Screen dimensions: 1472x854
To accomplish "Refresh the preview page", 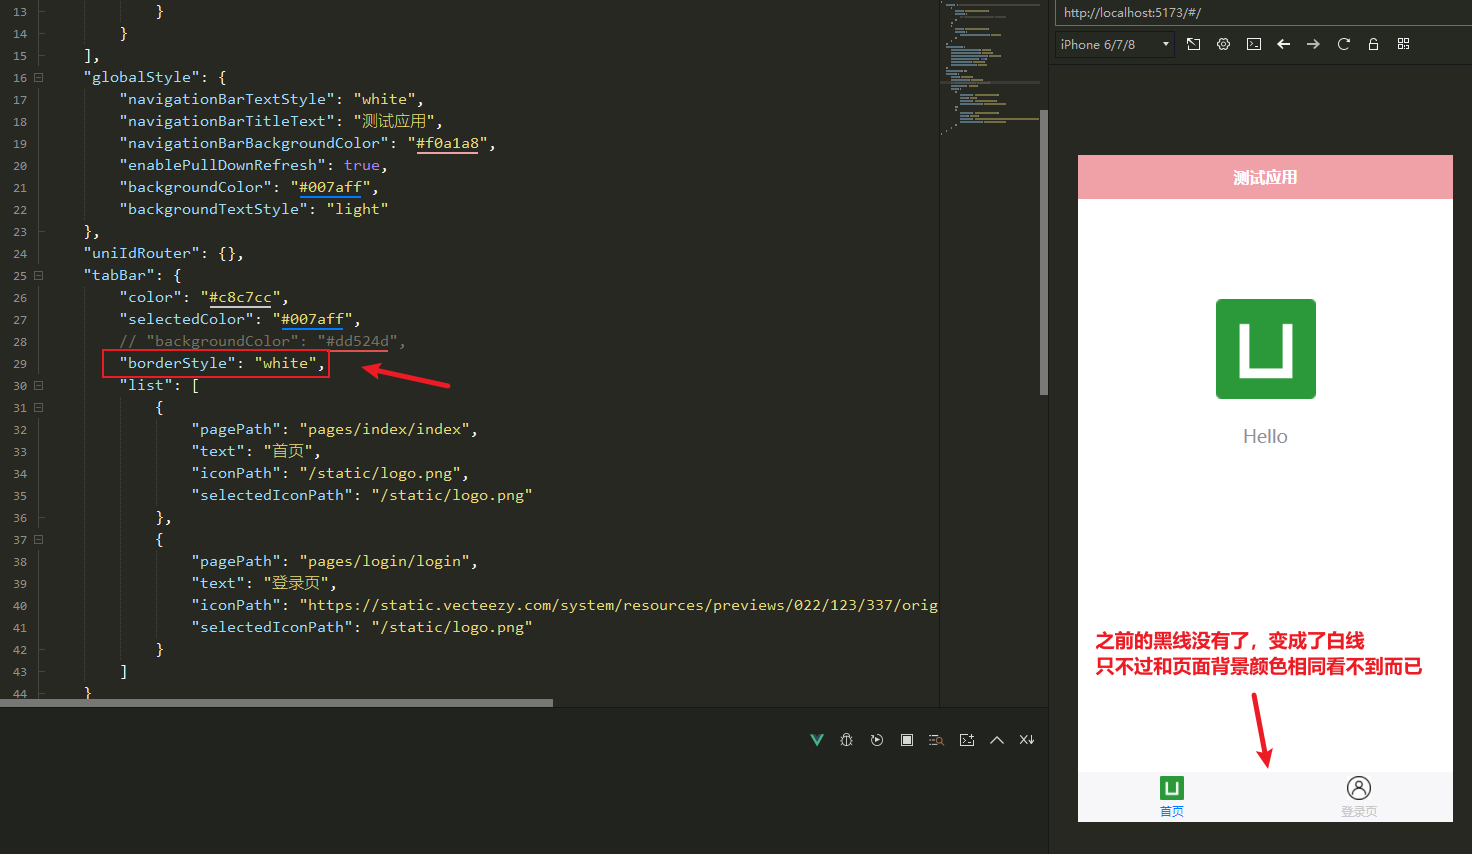I will click(1344, 44).
